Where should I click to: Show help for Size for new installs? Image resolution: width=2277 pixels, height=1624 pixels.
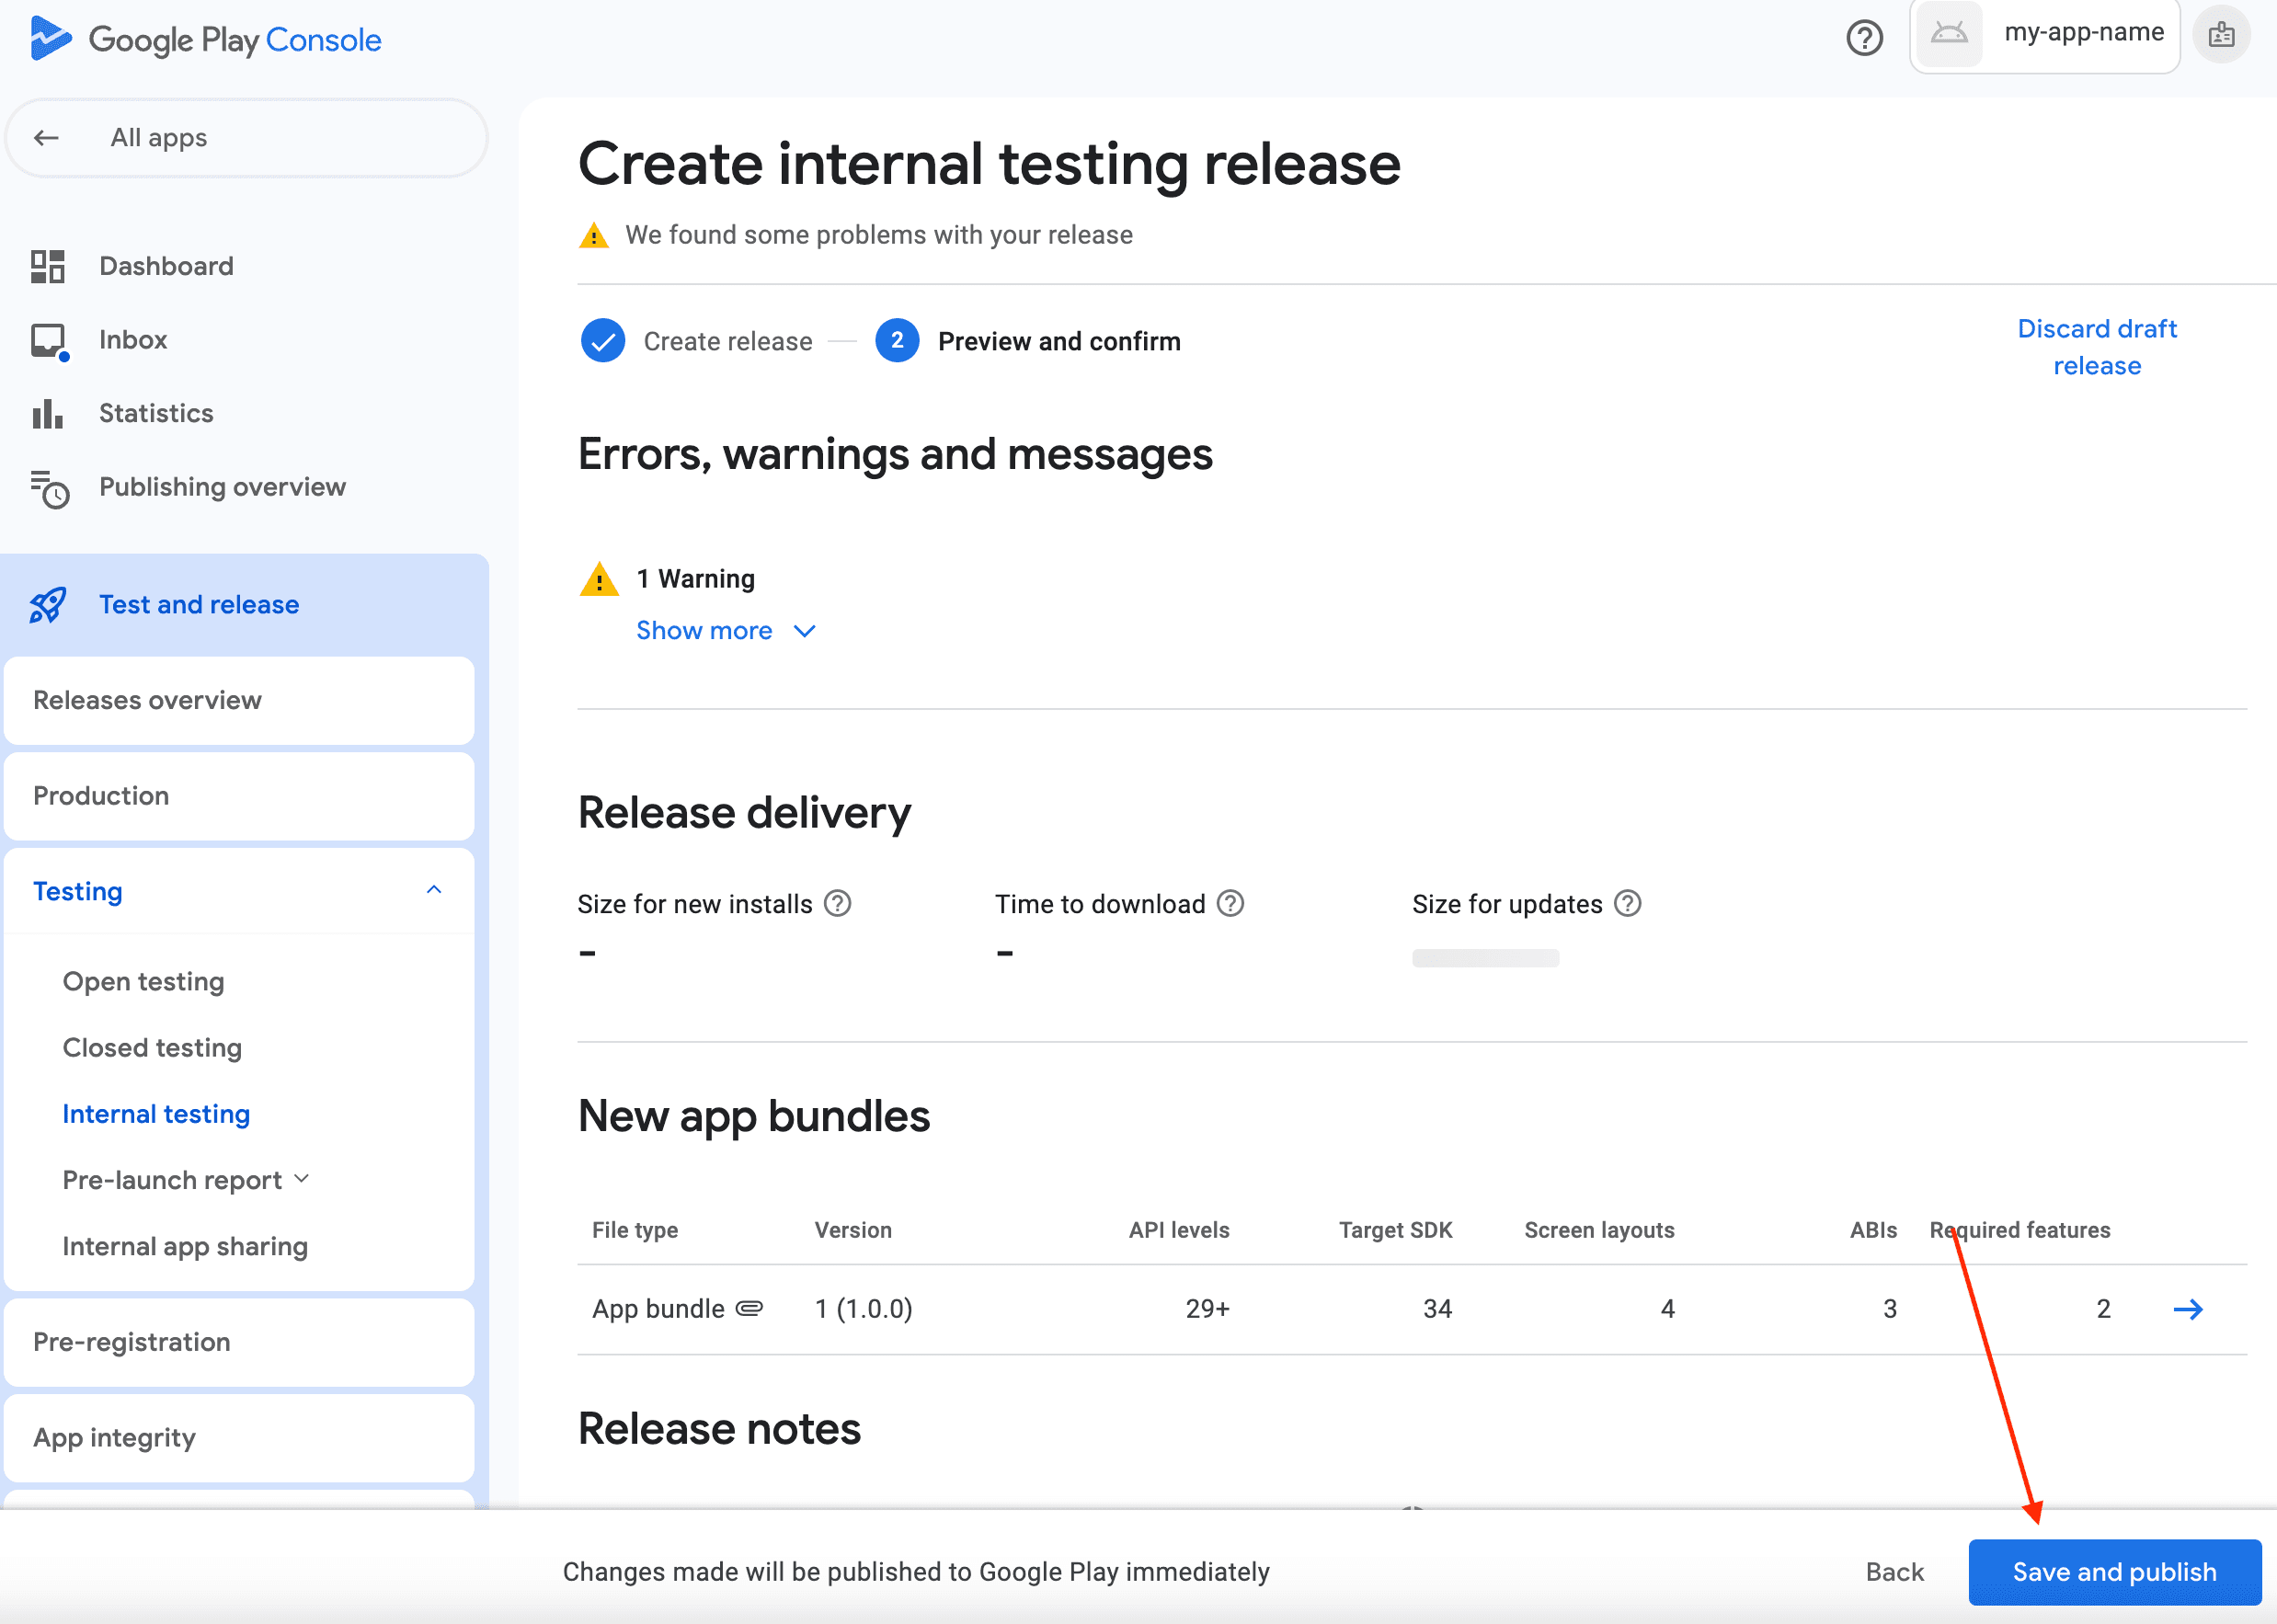837,904
